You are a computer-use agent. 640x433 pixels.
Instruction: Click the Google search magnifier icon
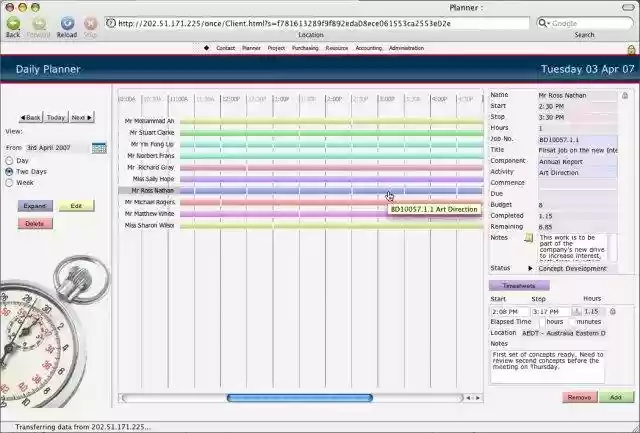[x=543, y=23]
